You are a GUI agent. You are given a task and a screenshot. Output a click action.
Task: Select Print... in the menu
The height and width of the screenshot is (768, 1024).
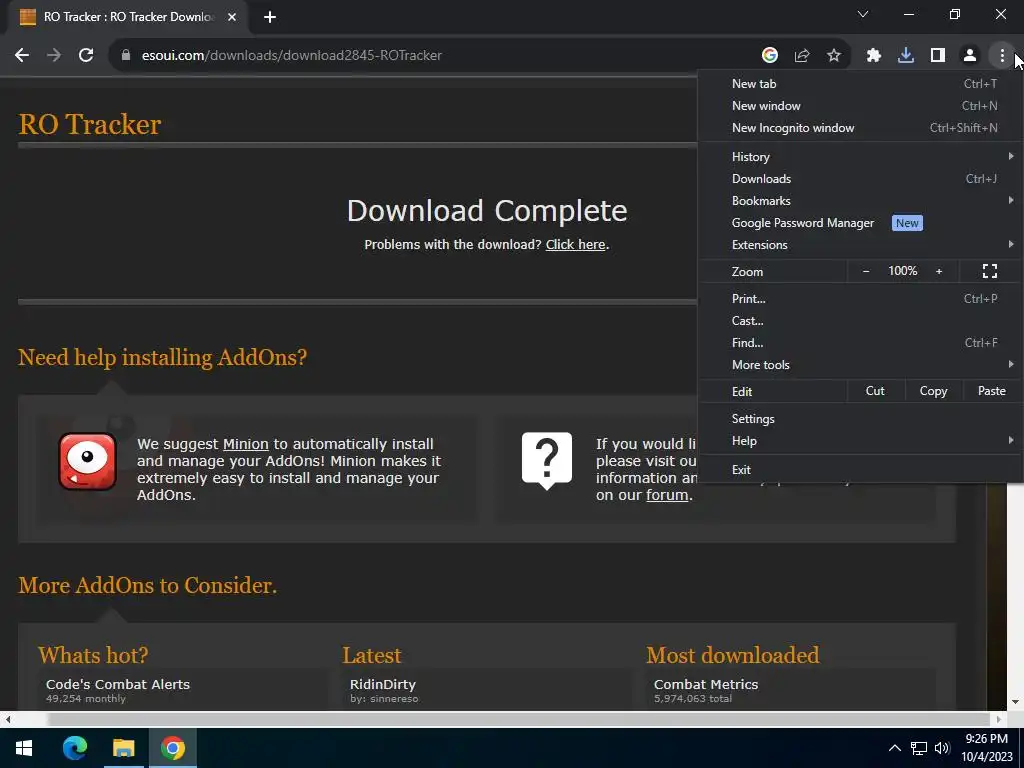pyautogui.click(x=861, y=299)
